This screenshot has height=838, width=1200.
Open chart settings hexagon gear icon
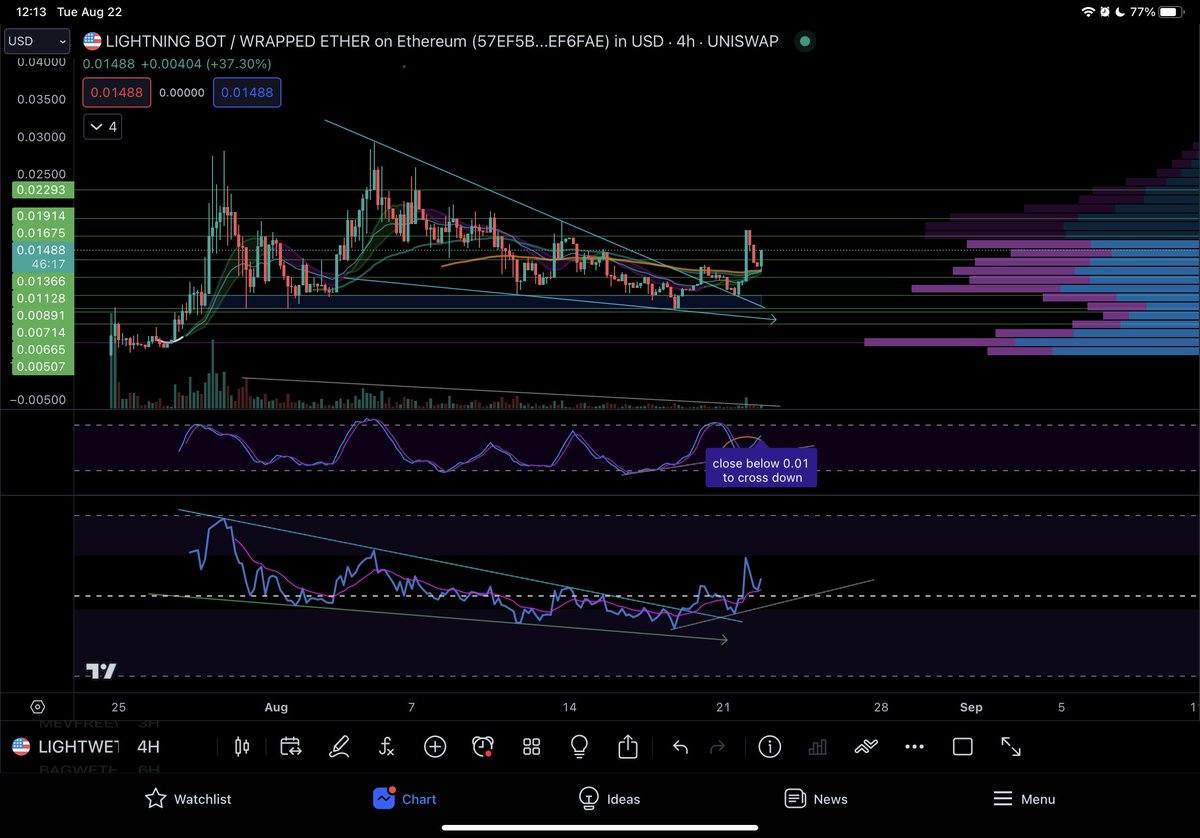click(37, 706)
